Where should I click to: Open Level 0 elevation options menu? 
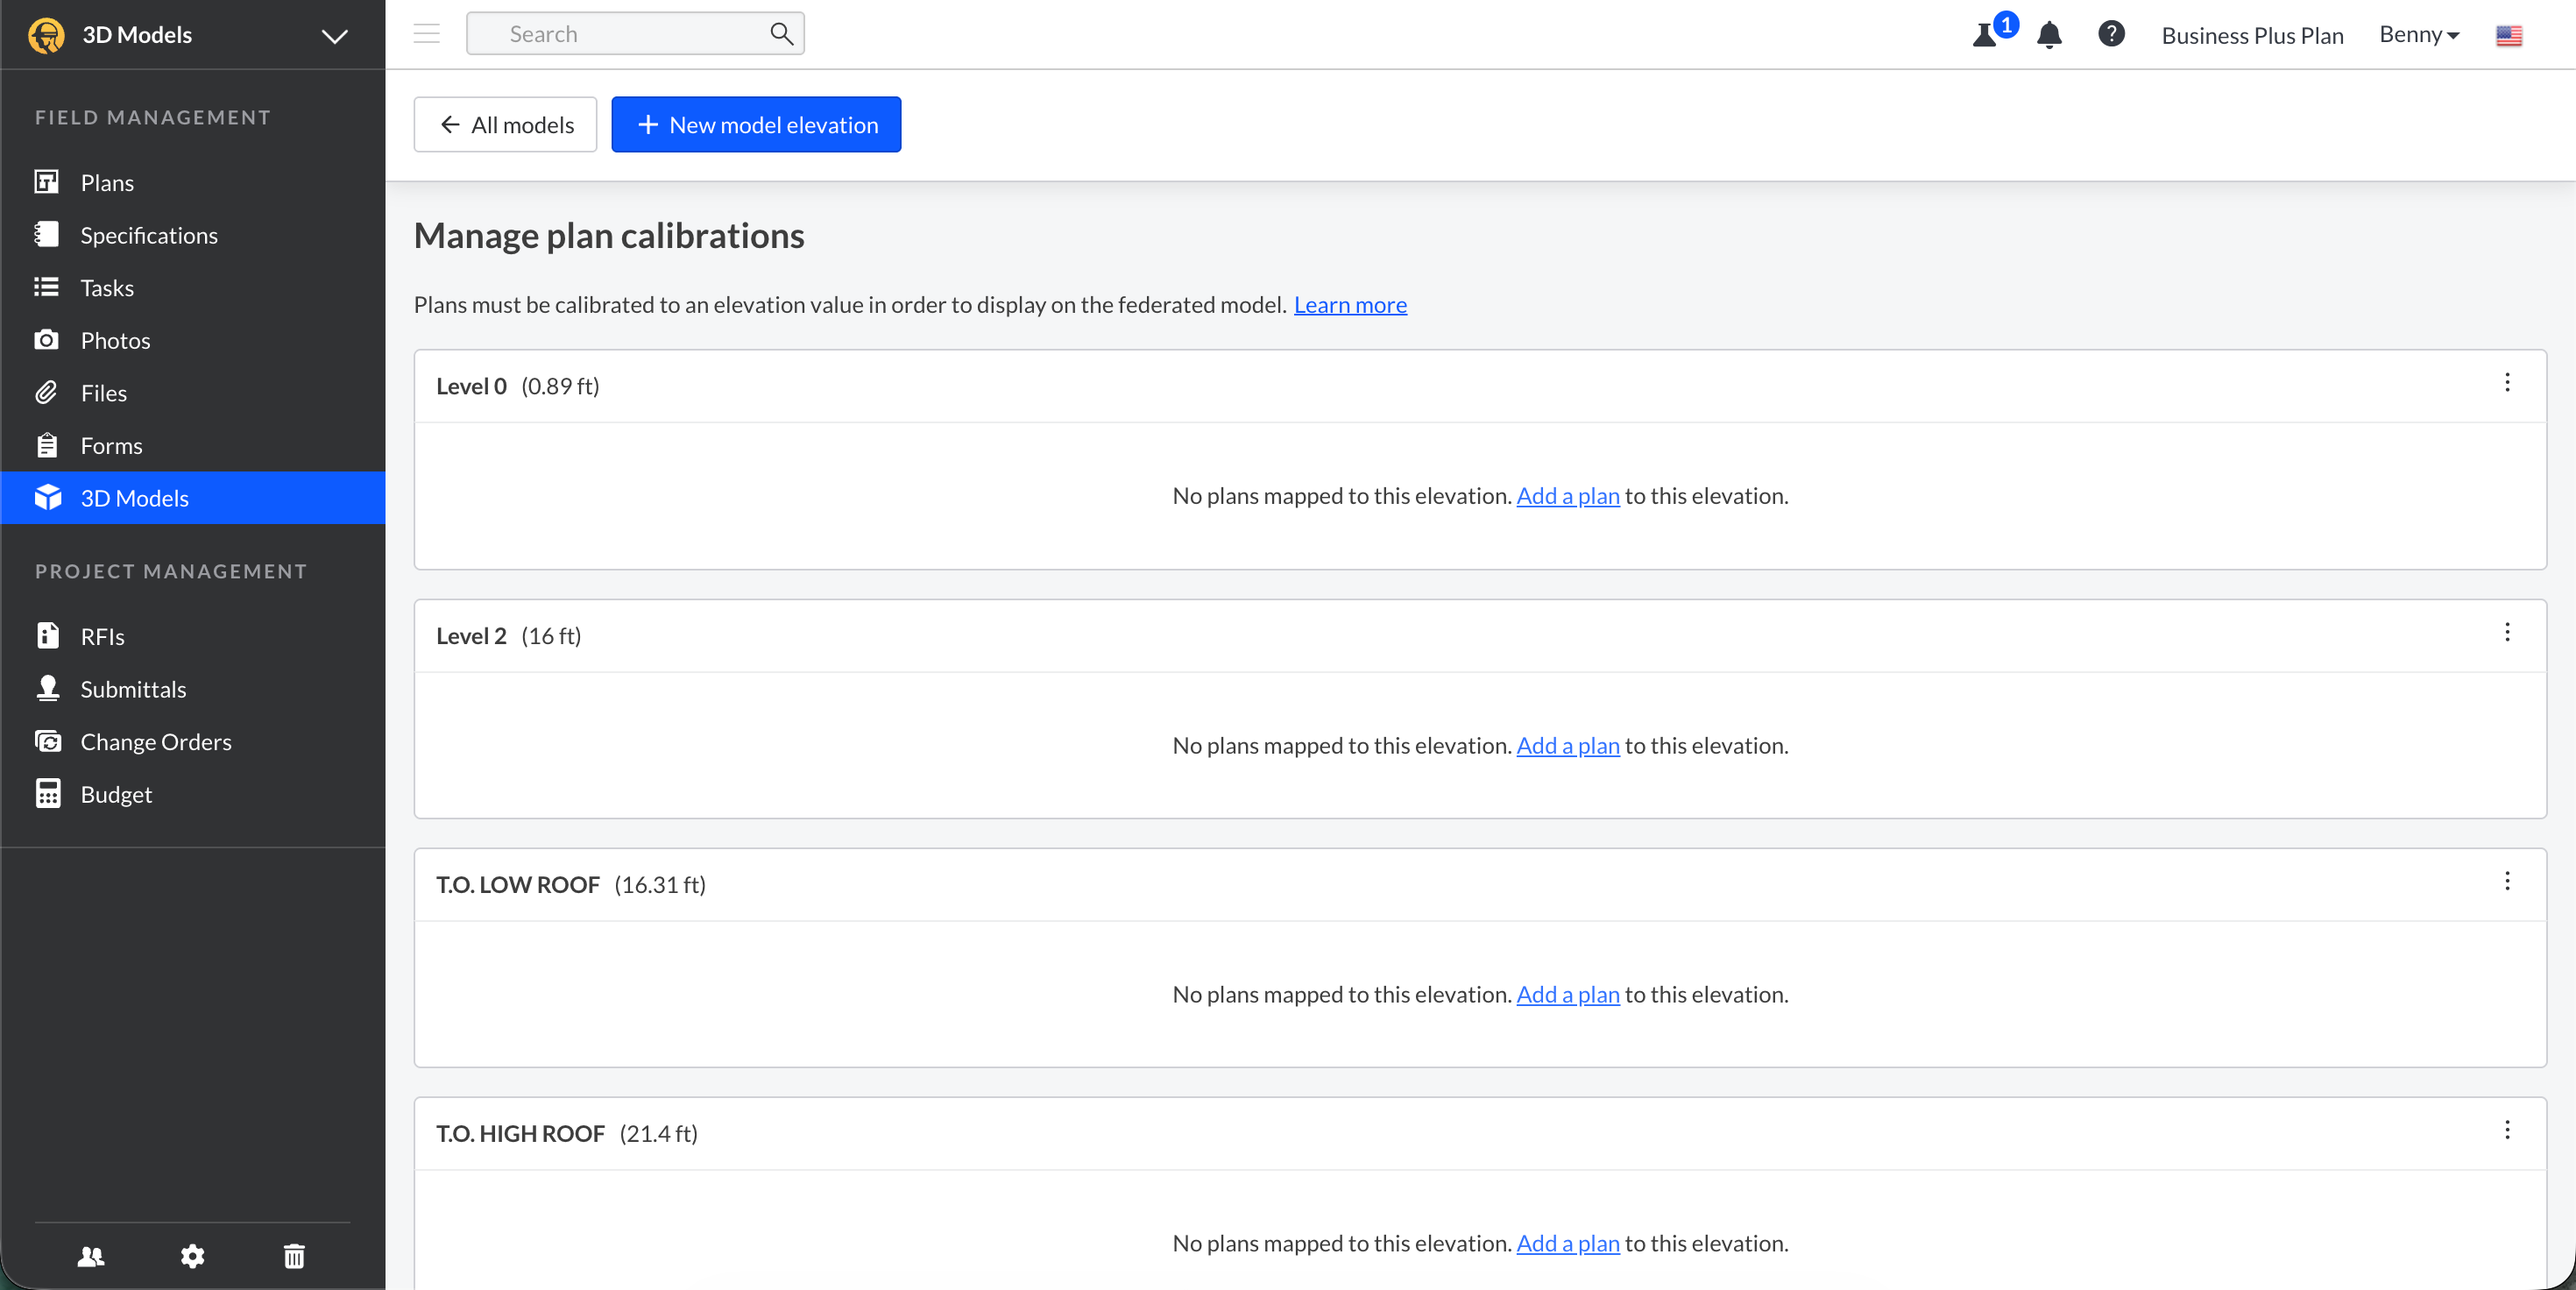2506,383
